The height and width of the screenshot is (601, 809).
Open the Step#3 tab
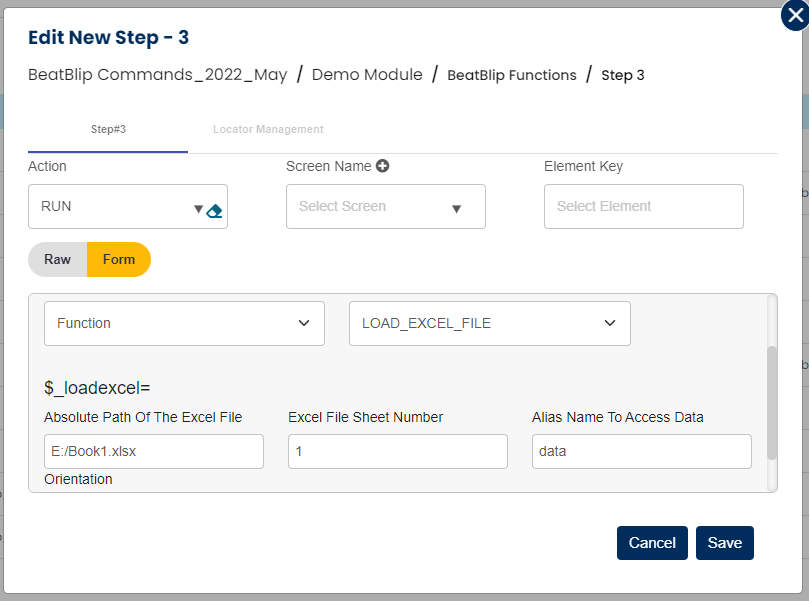[x=108, y=129]
